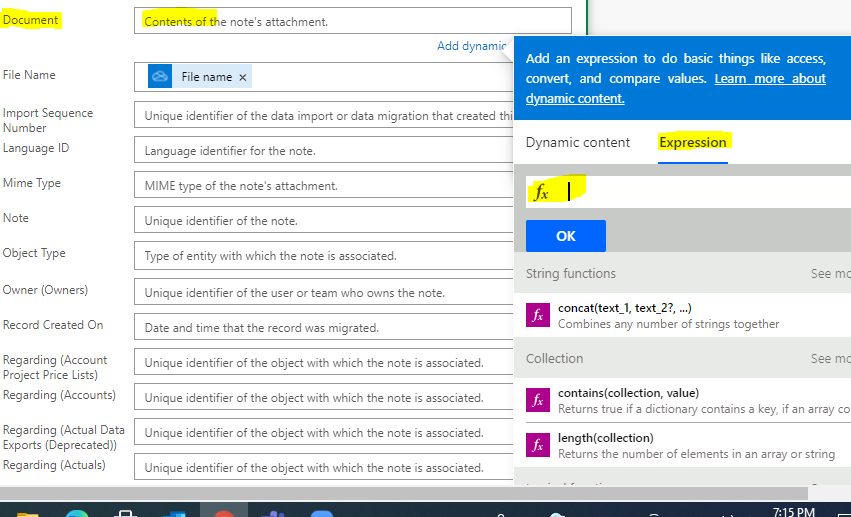
Task: Click the Record Created On label
Action: [53, 325]
